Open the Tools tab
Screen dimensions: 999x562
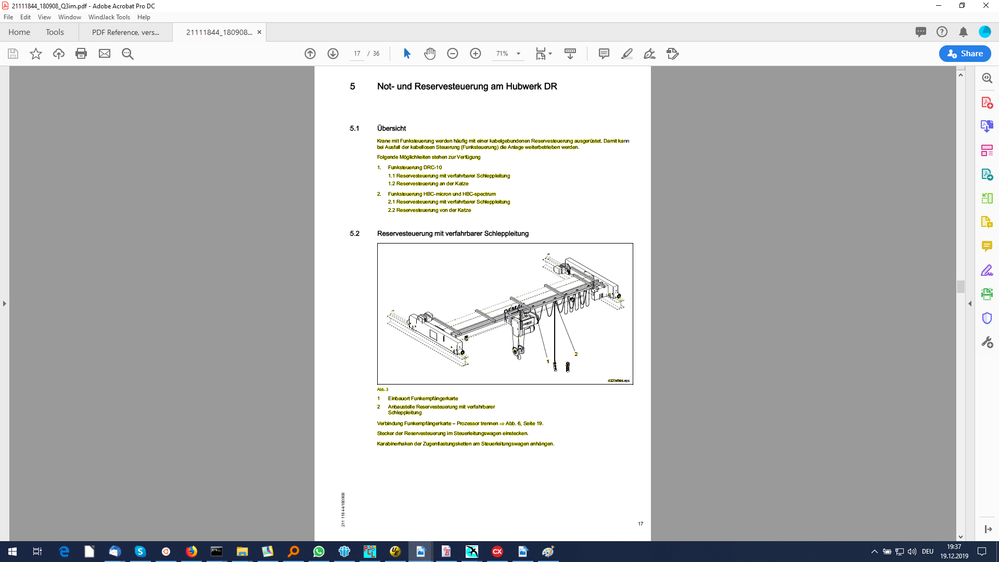tap(54, 32)
